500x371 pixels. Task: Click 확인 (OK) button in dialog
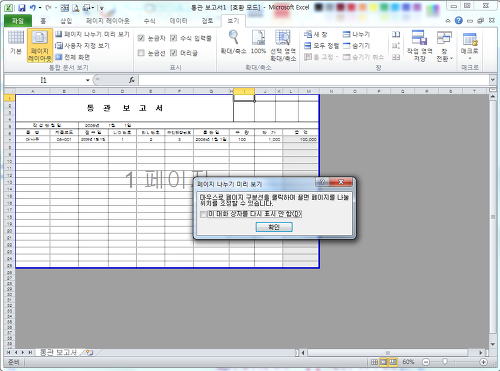274,227
